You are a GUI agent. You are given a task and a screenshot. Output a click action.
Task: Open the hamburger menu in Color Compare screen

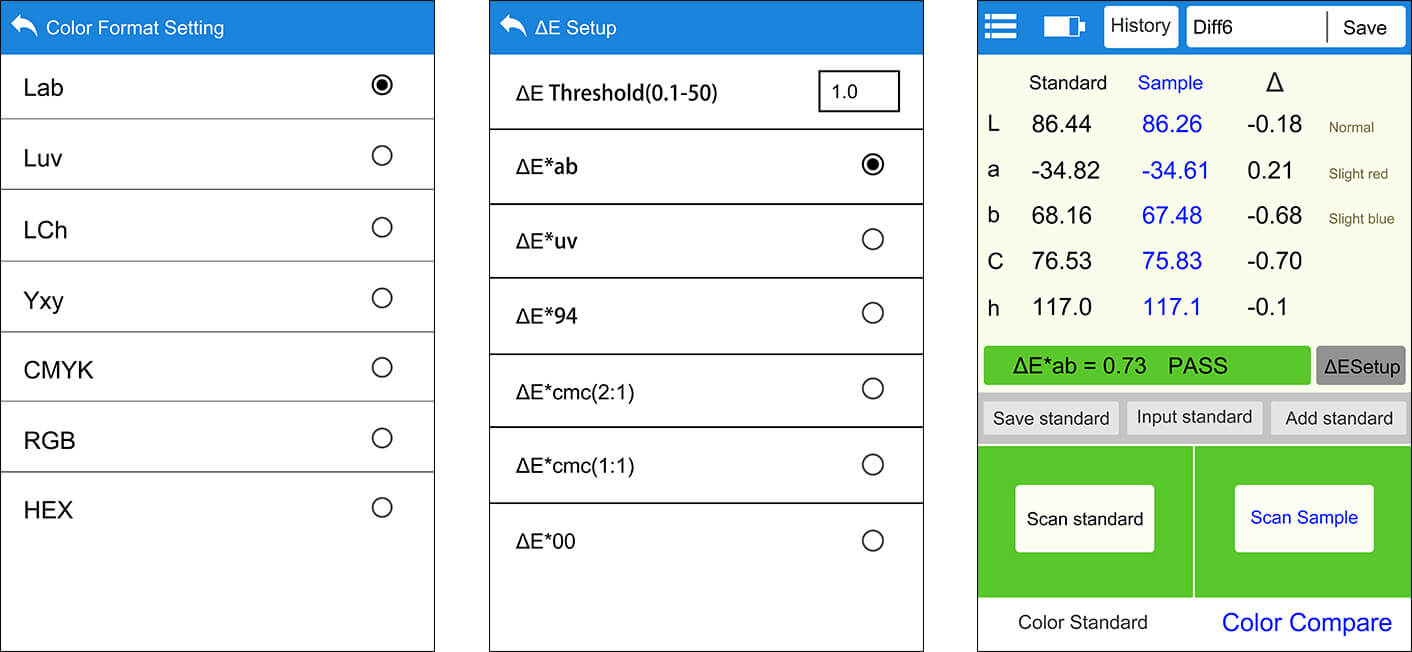[1000, 26]
